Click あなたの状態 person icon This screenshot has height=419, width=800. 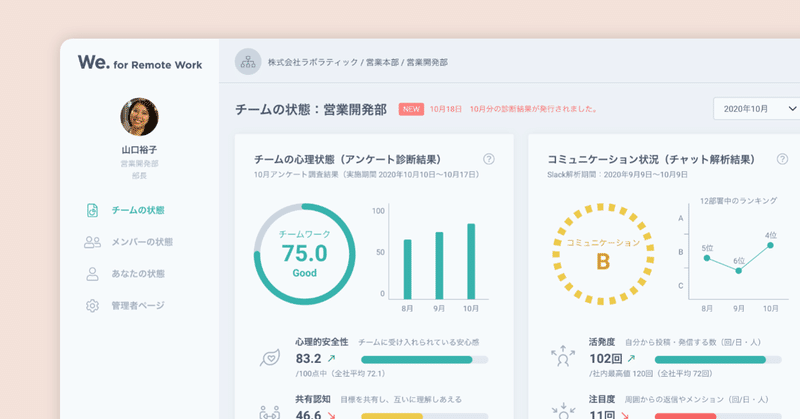click(x=92, y=274)
